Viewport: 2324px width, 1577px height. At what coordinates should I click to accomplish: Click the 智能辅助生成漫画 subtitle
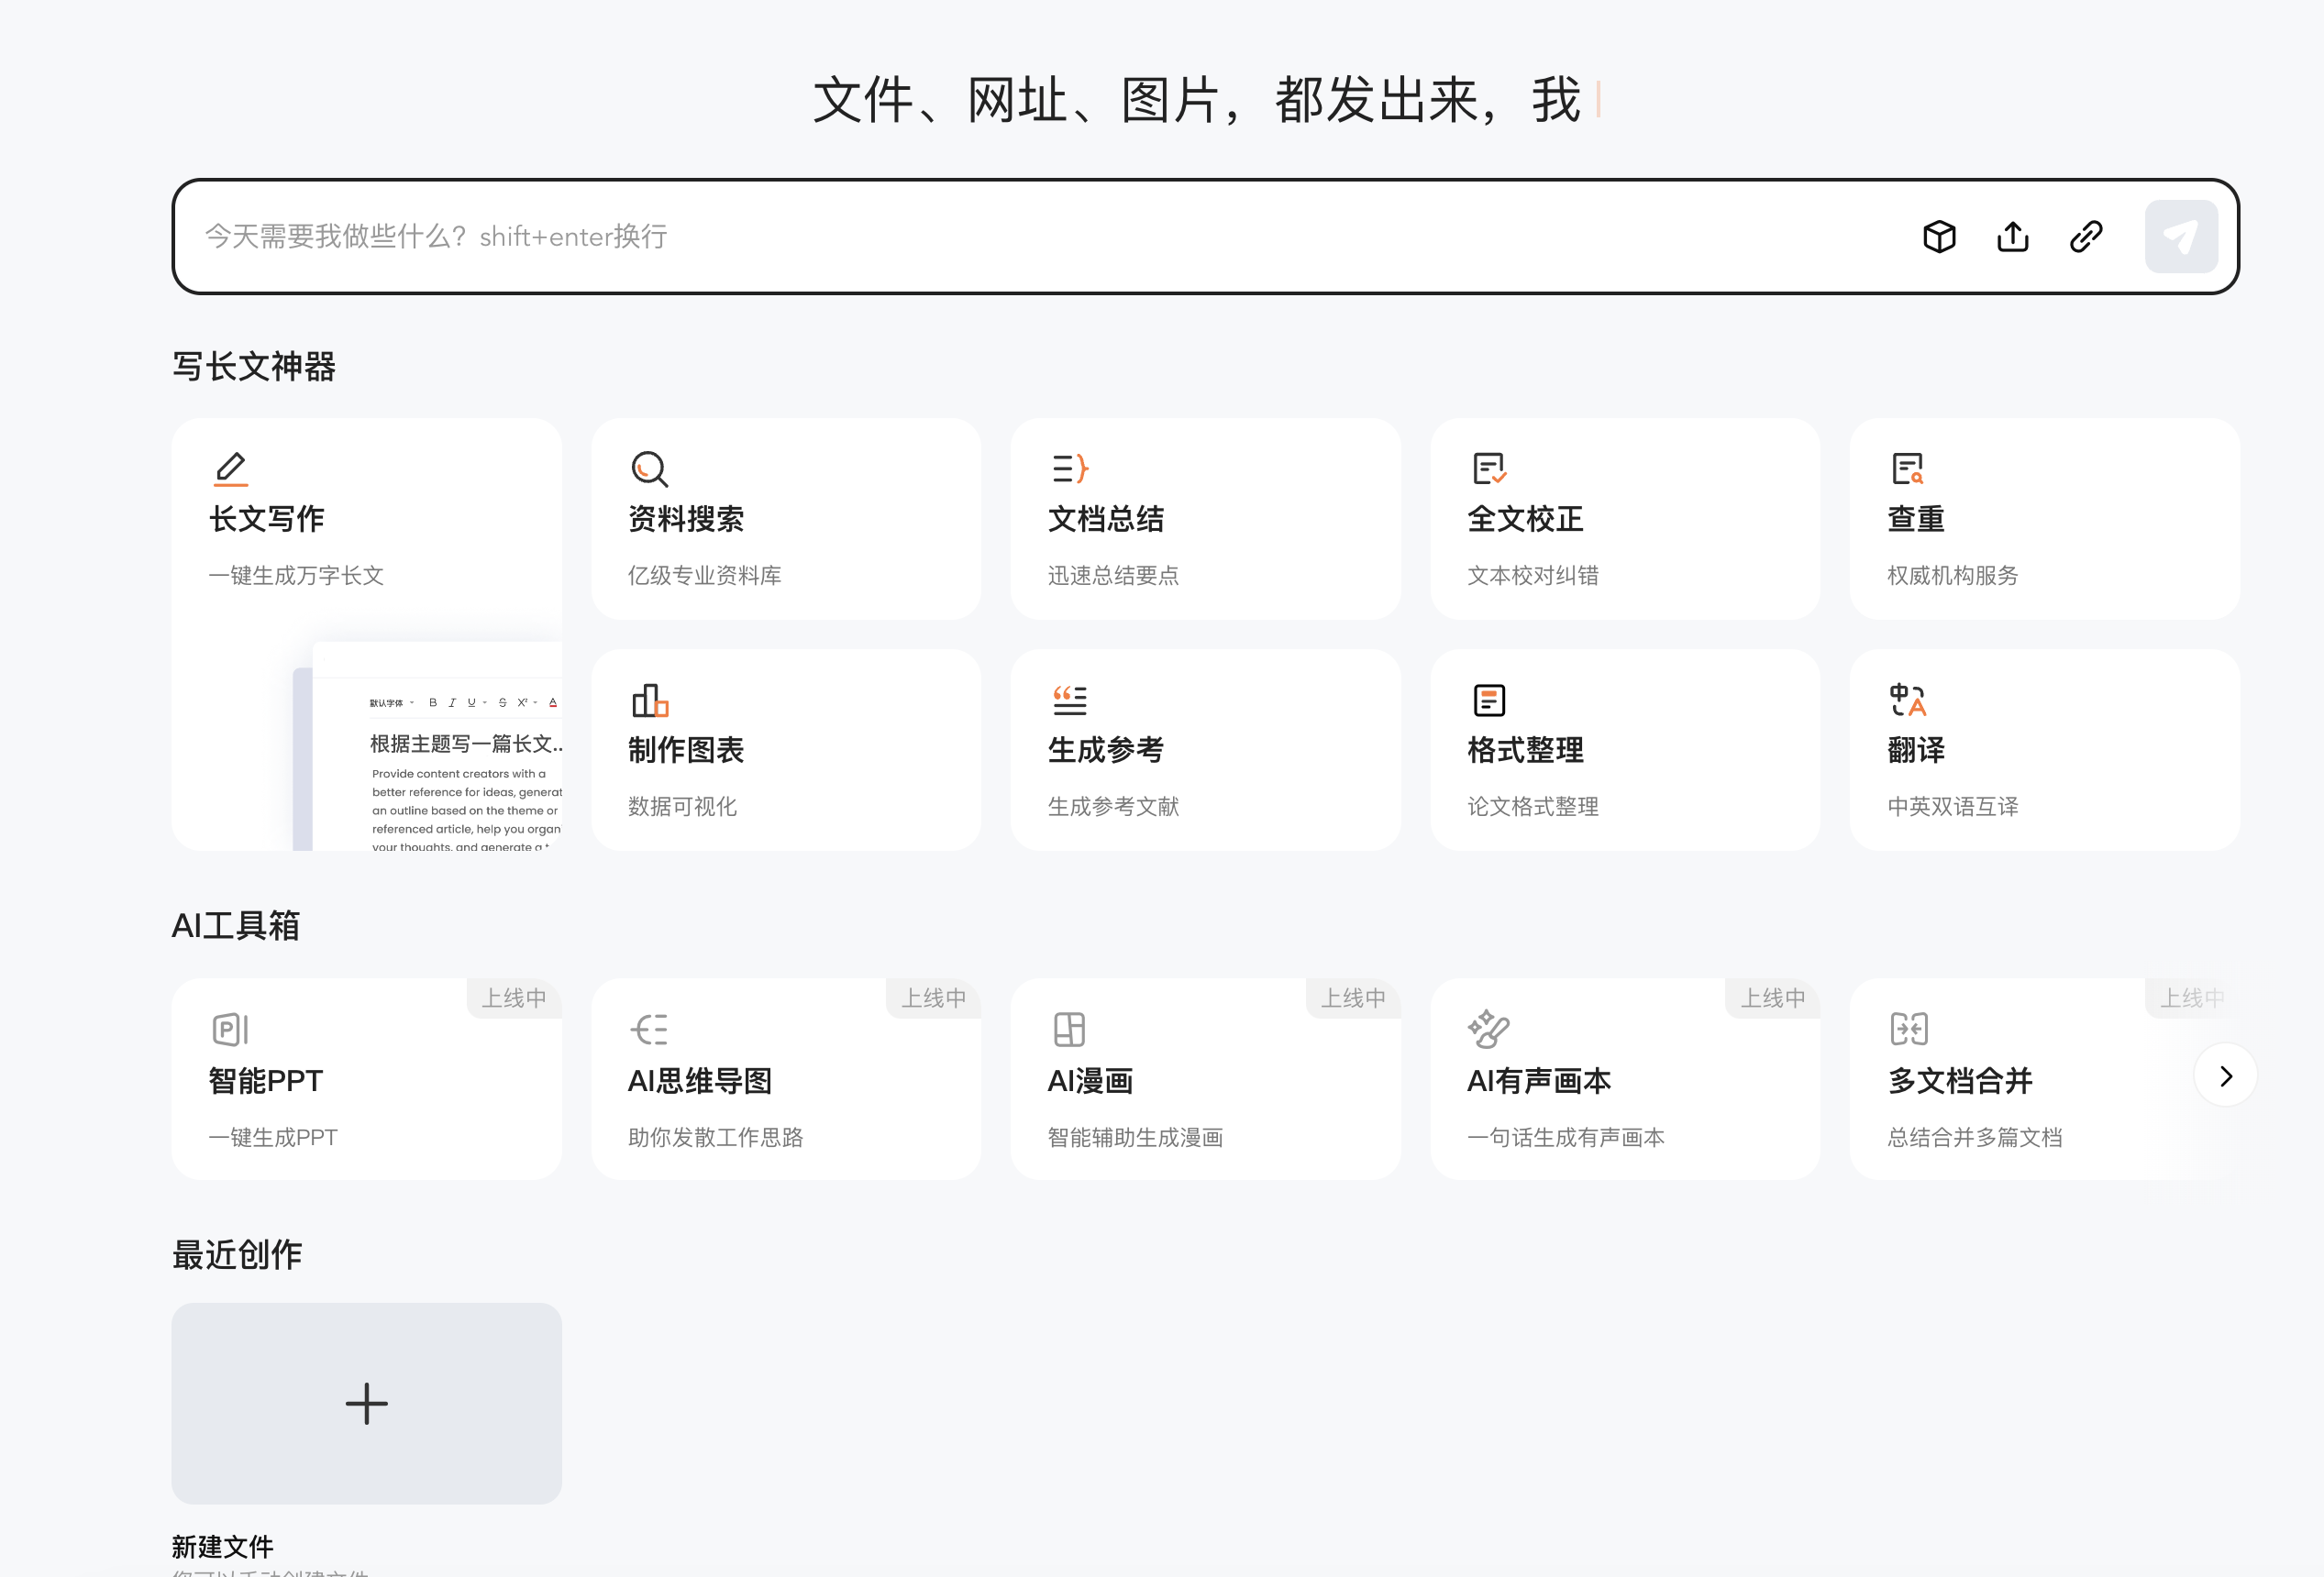click(x=1135, y=1137)
